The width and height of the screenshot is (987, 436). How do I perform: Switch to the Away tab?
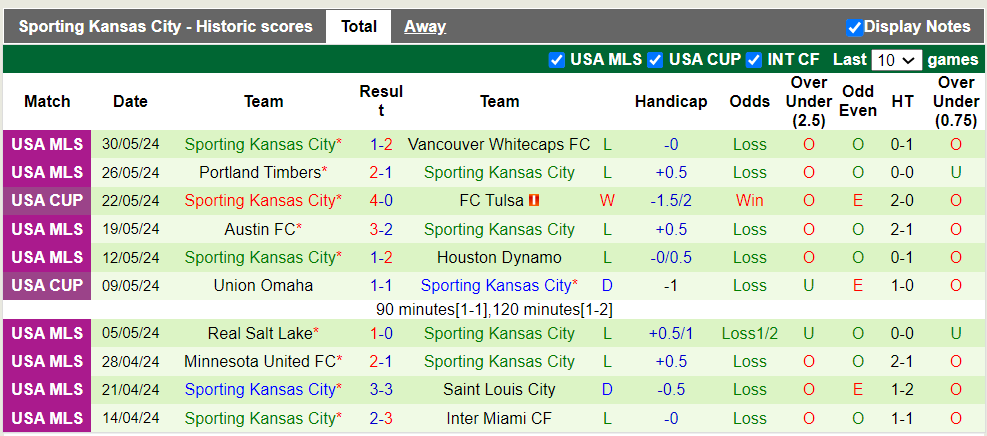425,27
